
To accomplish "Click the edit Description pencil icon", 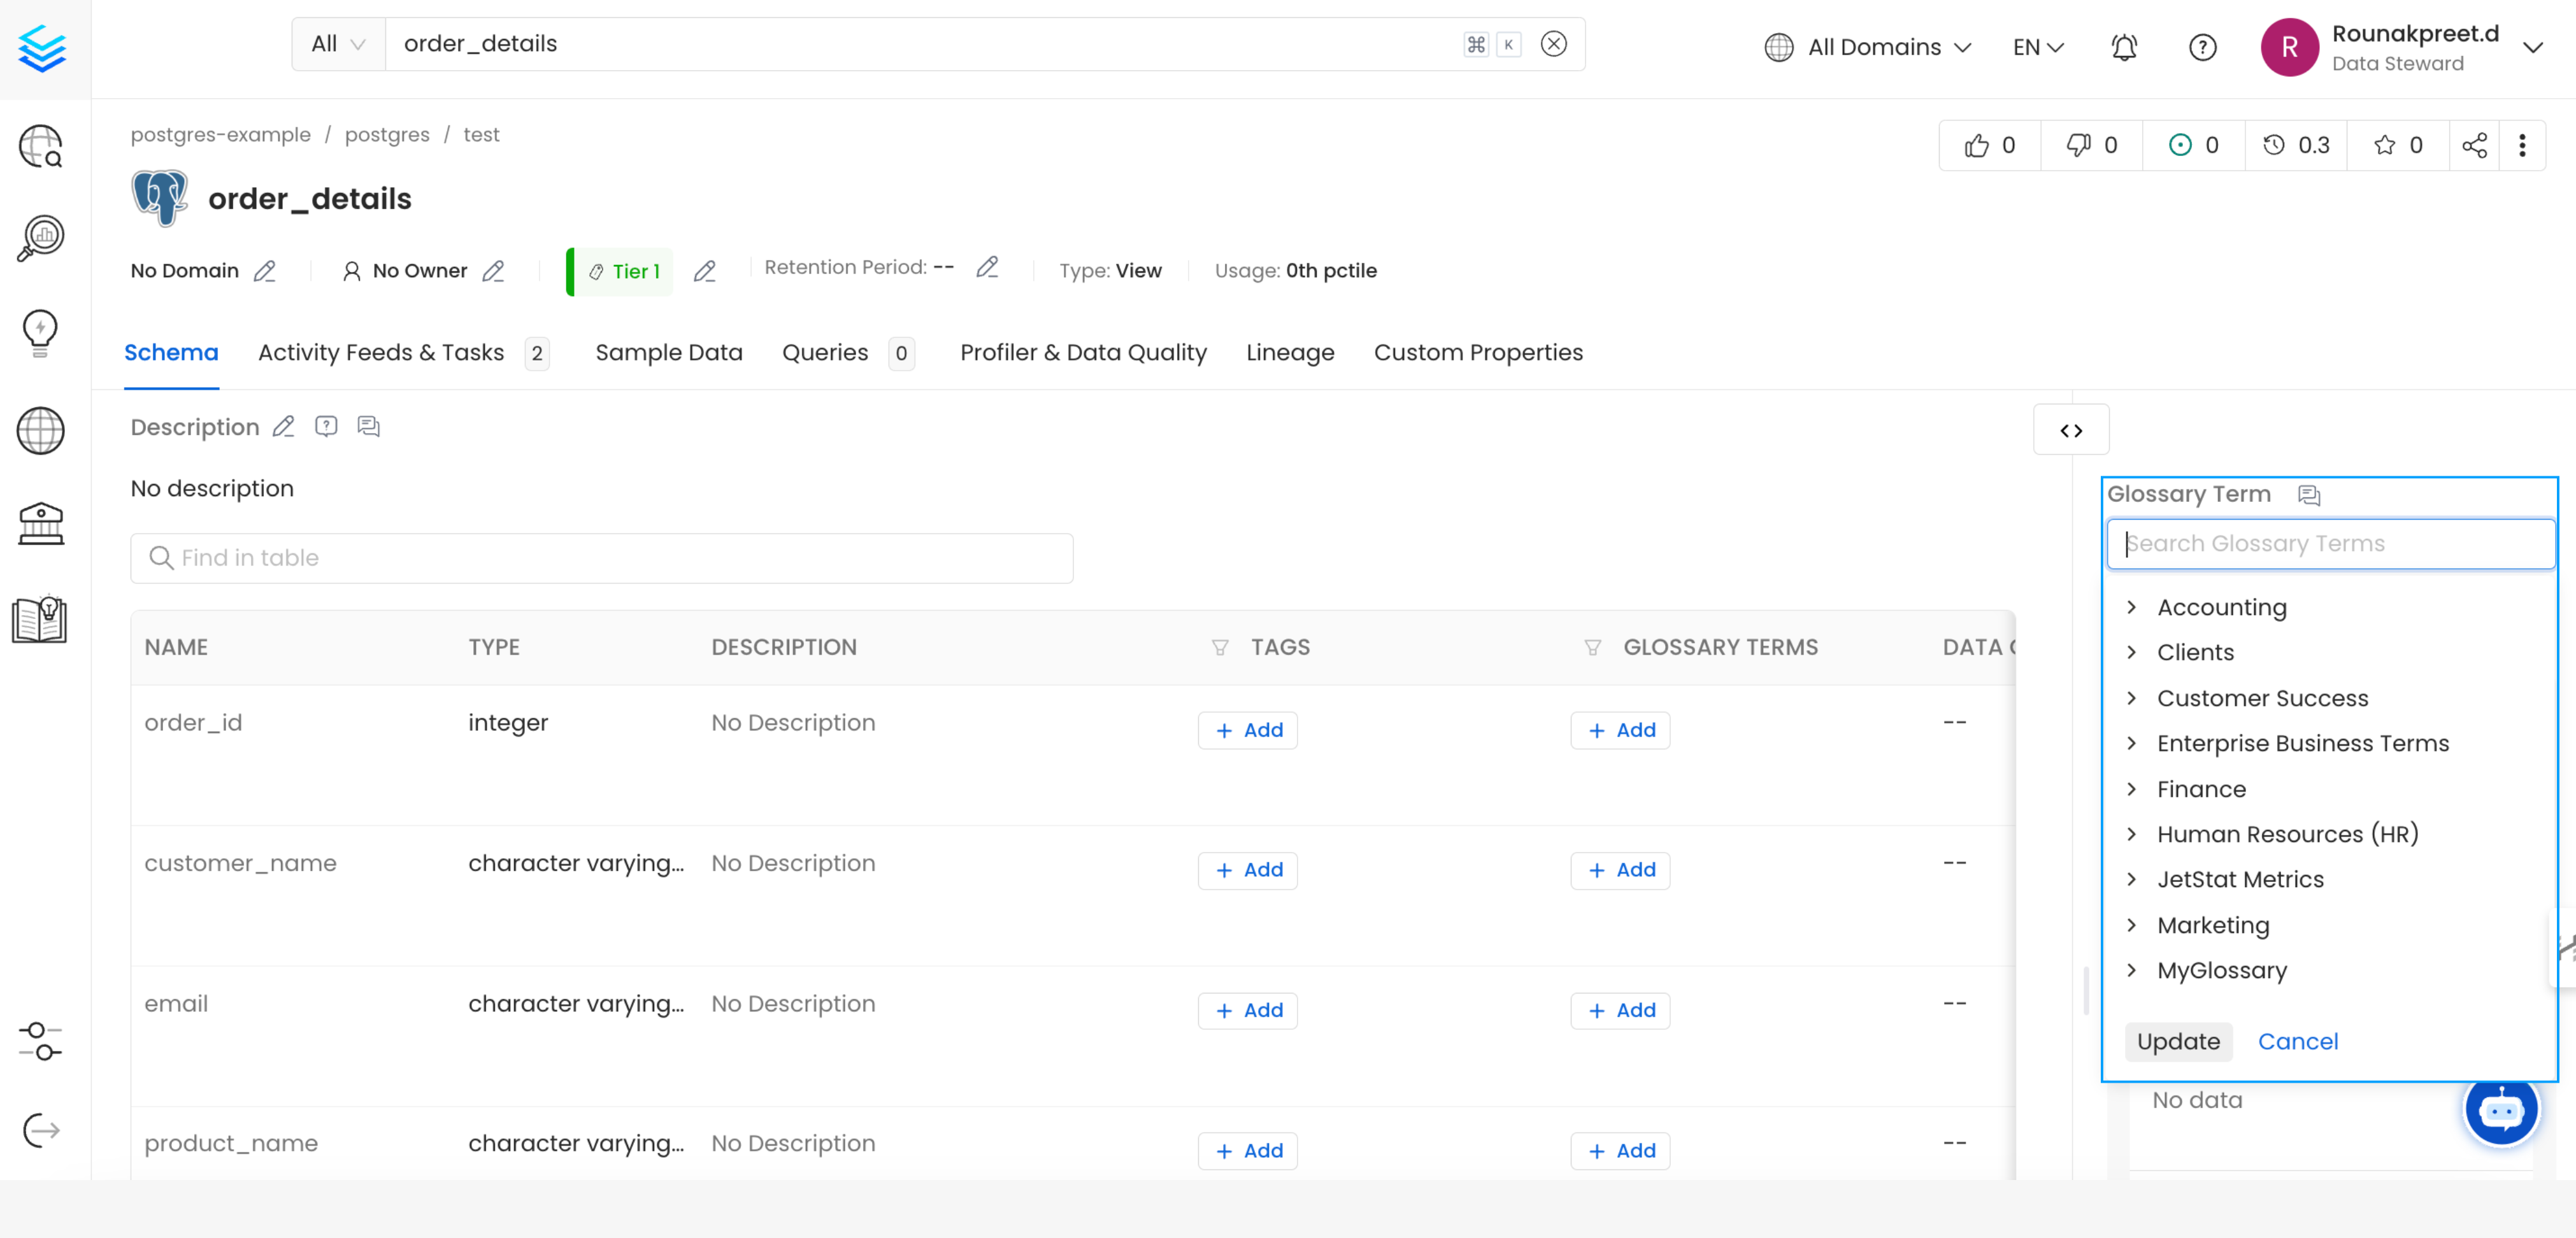I will click(x=284, y=427).
